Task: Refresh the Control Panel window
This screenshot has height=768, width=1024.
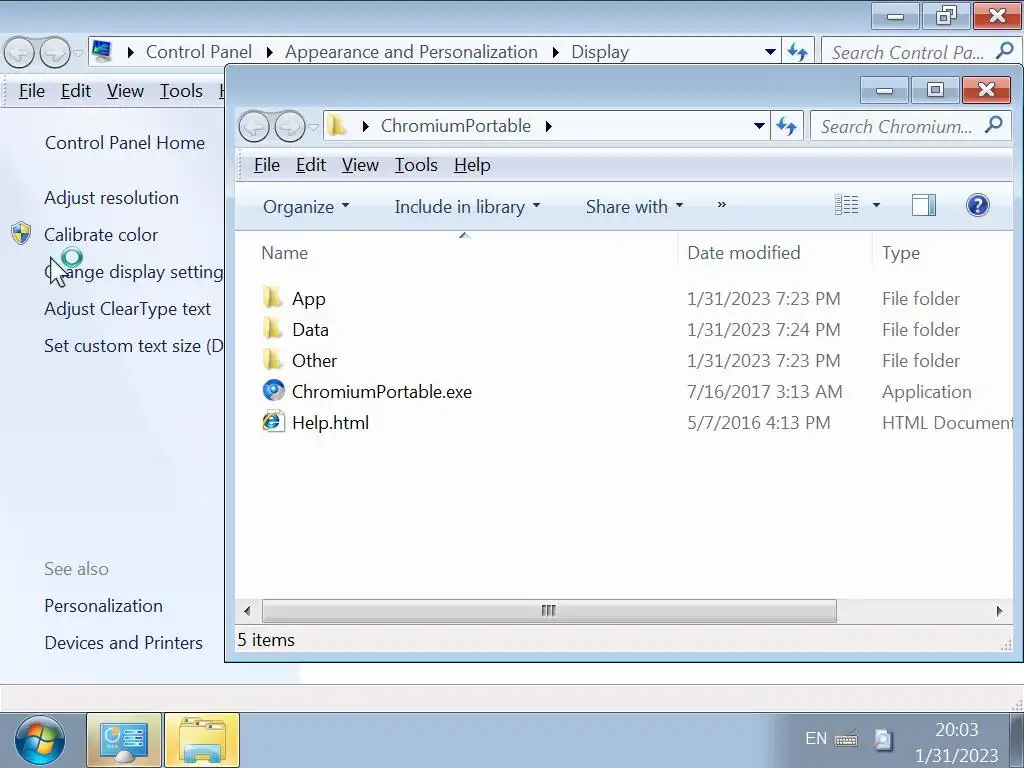Action: pos(797,52)
